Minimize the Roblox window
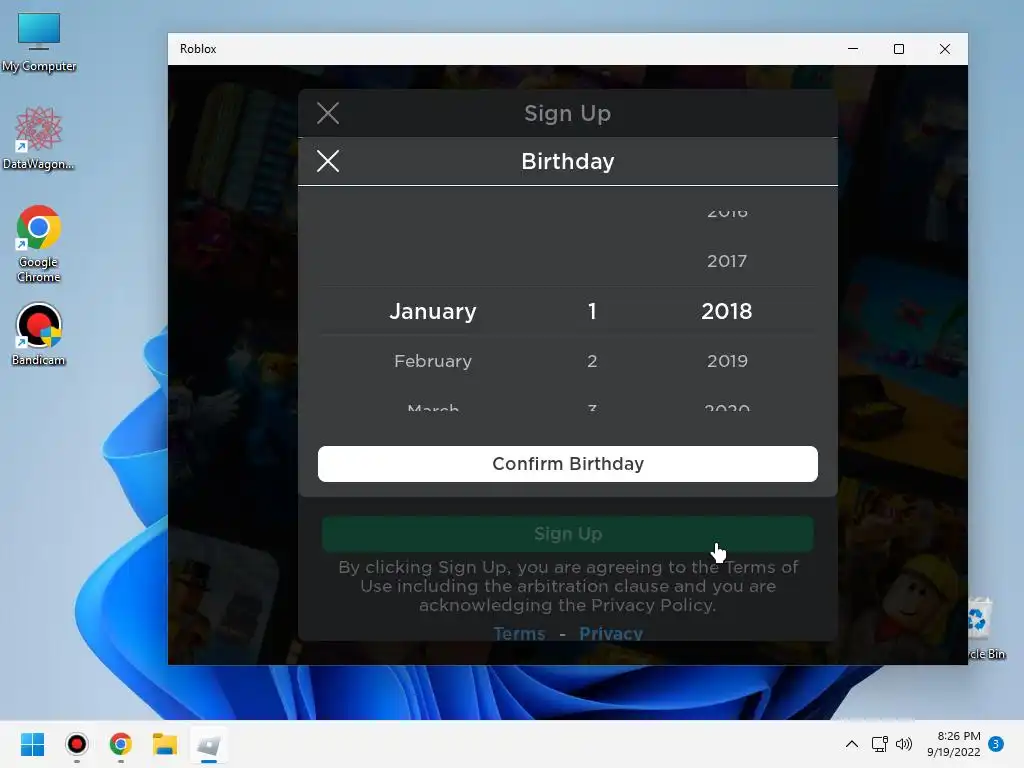Image resolution: width=1024 pixels, height=768 pixels. (853, 49)
